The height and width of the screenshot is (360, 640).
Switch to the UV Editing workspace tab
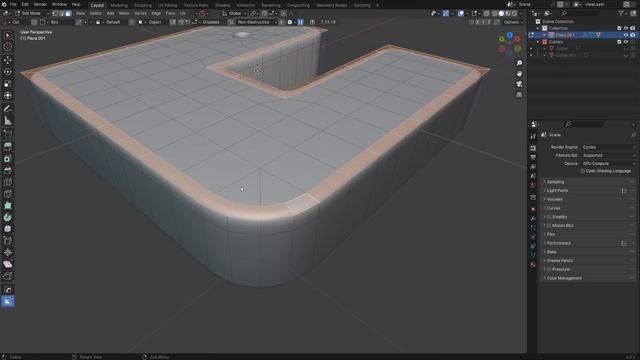167,5
